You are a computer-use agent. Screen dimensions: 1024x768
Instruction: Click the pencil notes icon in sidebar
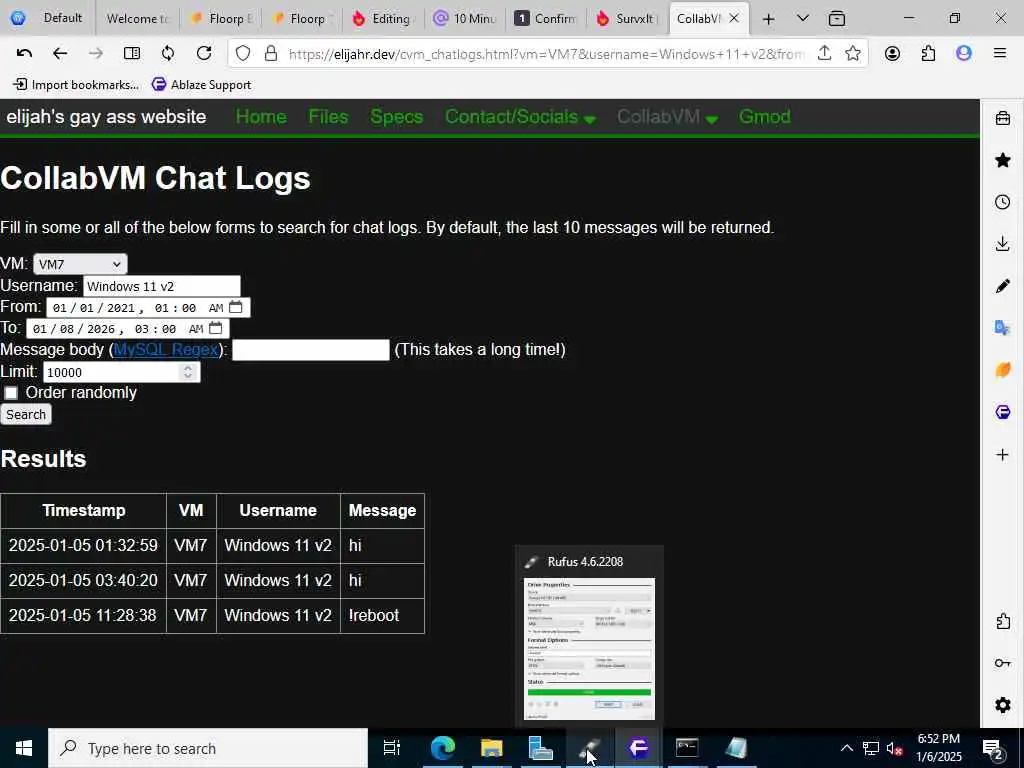[1002, 285]
